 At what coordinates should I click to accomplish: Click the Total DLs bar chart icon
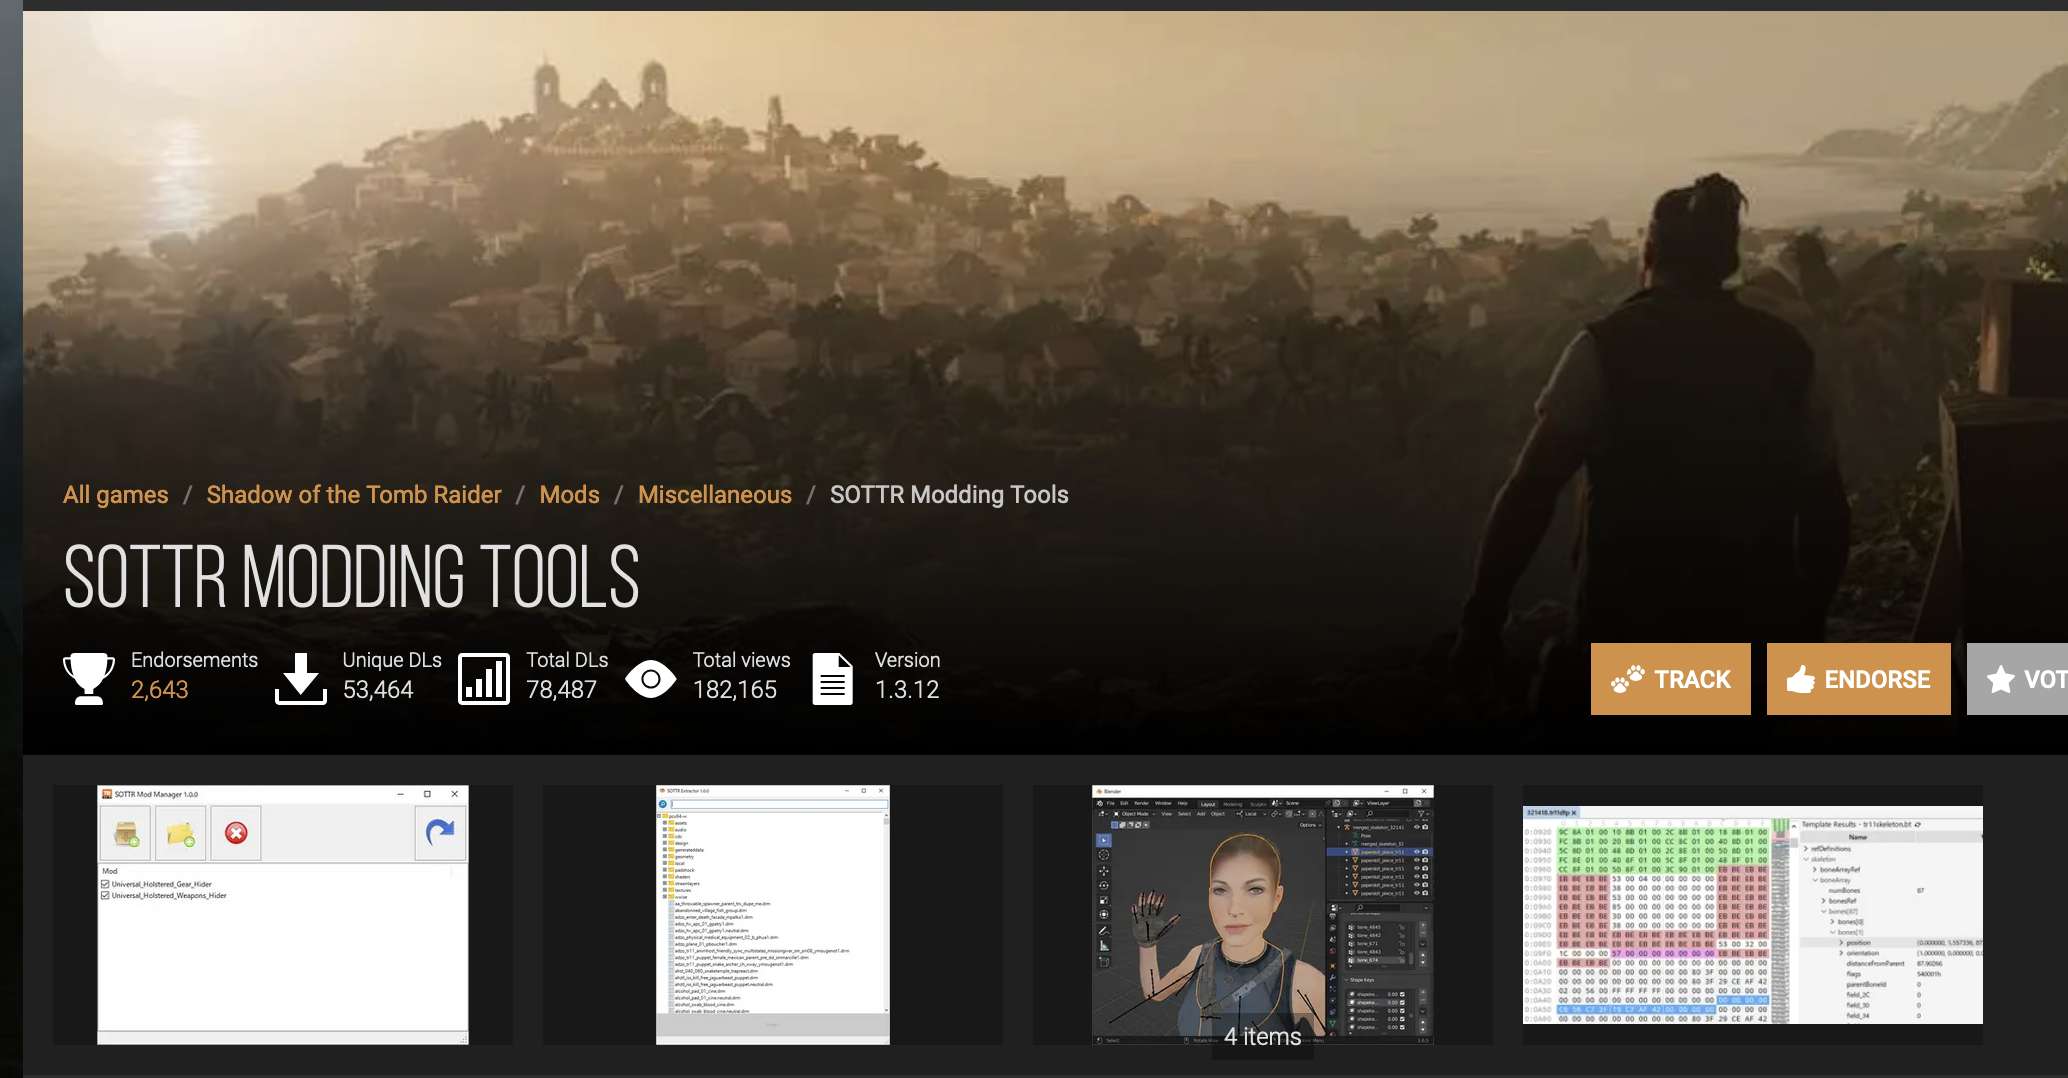tap(484, 679)
